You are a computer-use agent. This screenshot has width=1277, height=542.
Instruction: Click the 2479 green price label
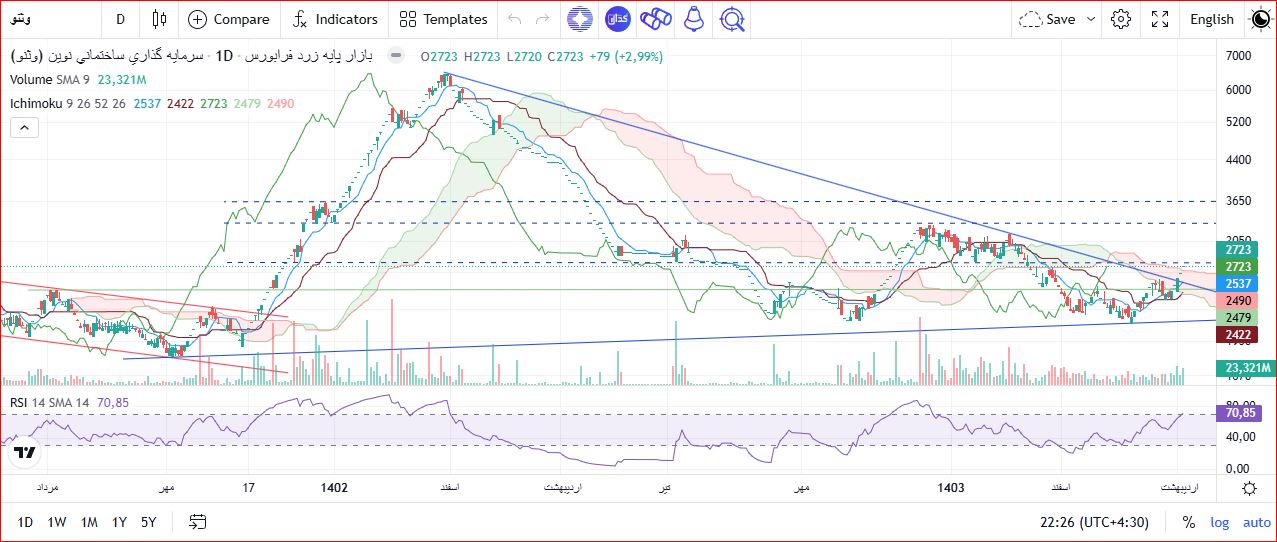1238,317
